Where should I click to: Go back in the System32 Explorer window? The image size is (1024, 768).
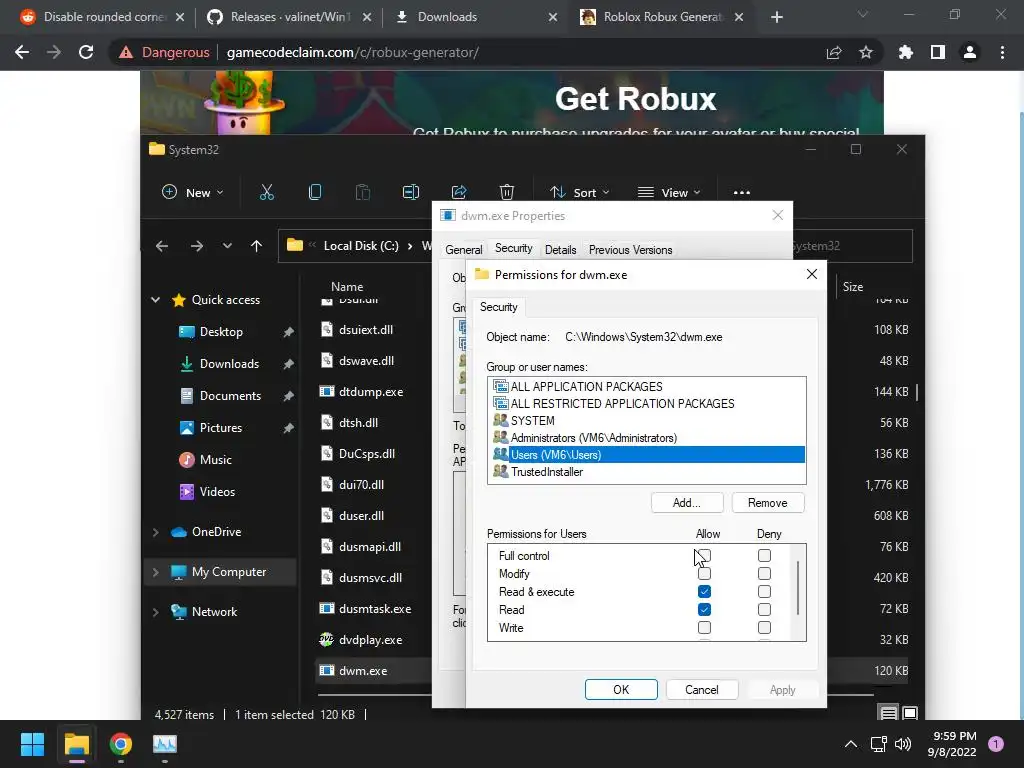(162, 246)
